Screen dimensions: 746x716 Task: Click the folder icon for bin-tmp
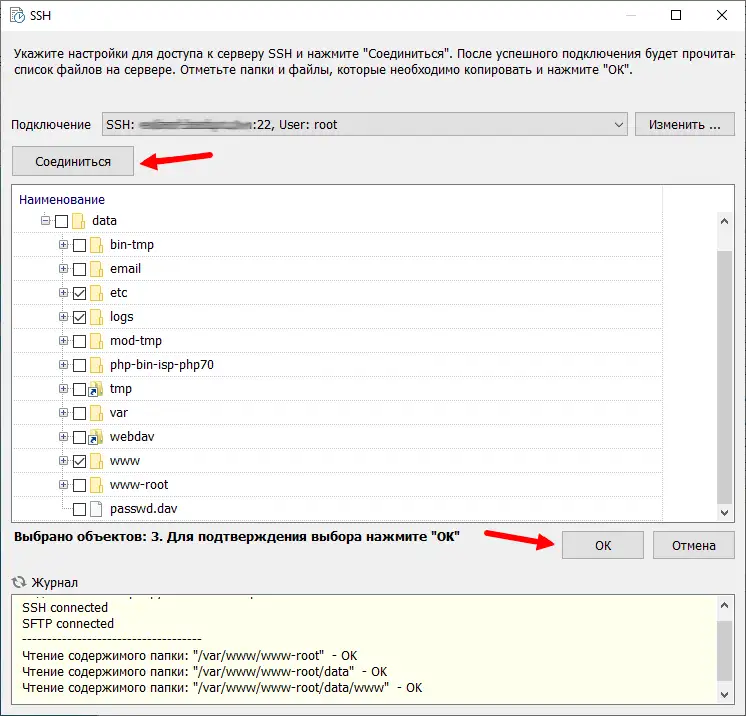(x=97, y=245)
